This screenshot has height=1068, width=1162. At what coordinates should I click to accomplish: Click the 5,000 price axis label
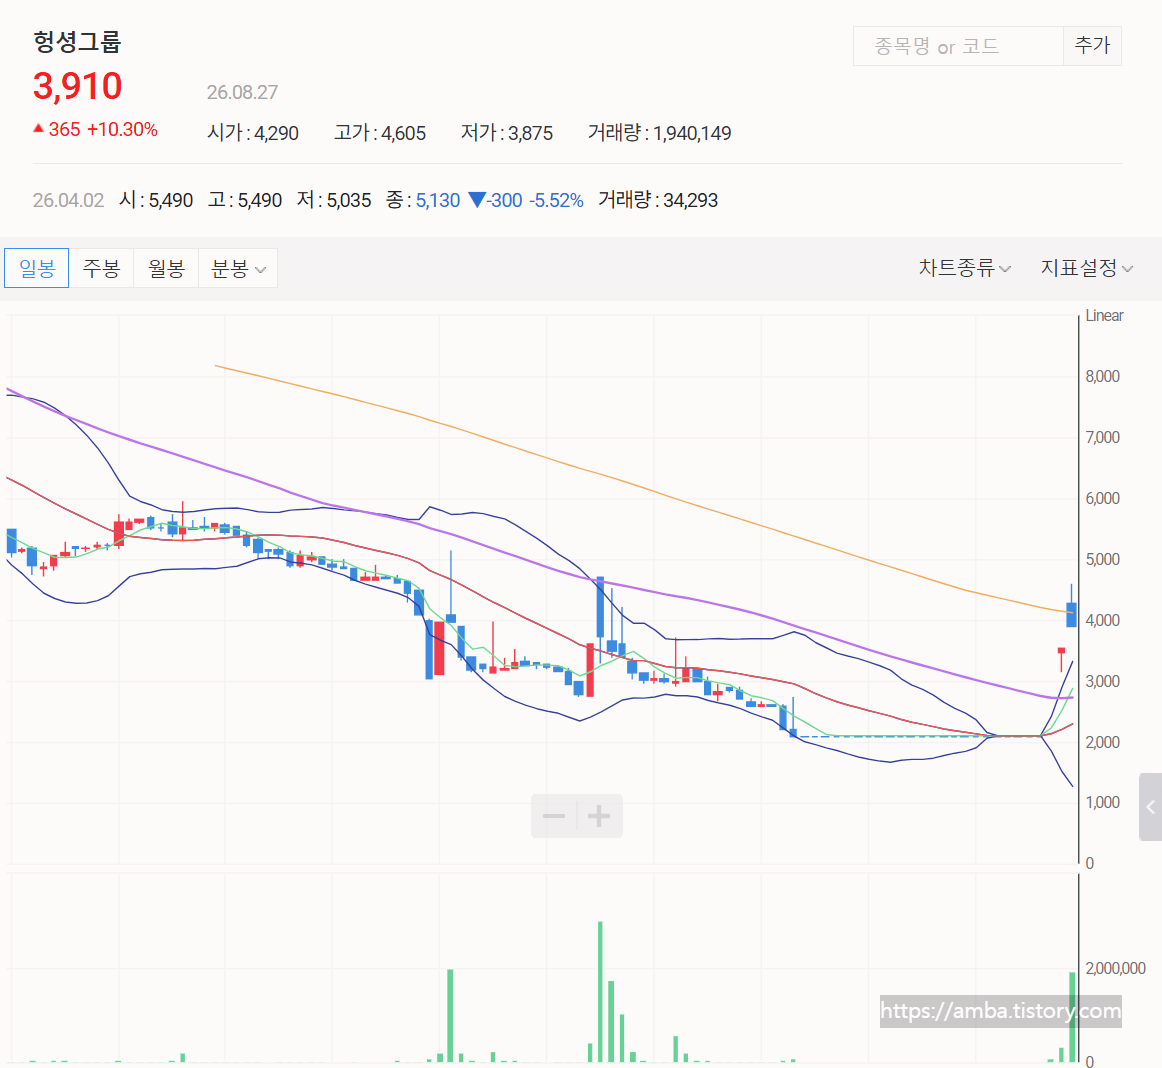1103,560
